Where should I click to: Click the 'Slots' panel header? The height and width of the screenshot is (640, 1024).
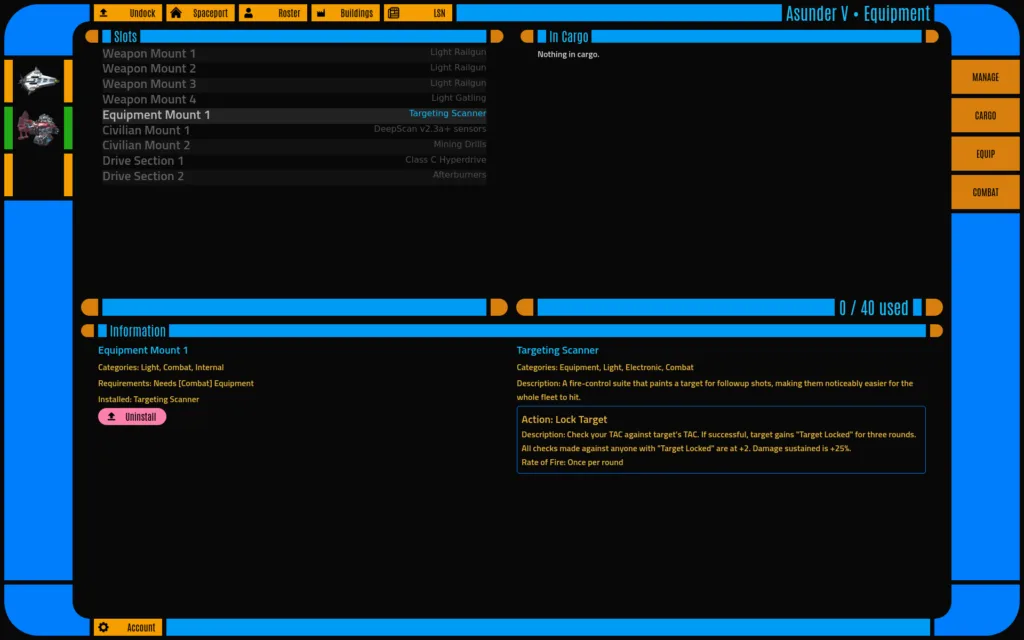[x=125, y=37]
